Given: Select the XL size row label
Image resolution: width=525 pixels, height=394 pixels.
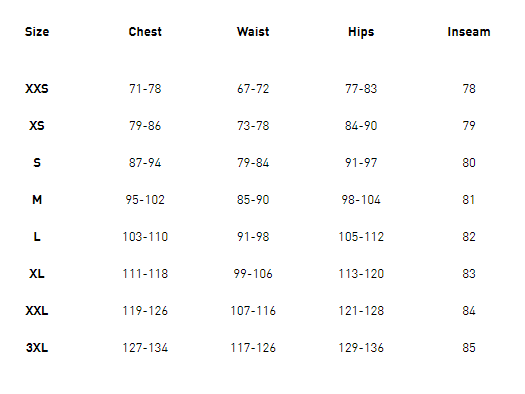Looking at the screenshot, I should tap(37, 273).
